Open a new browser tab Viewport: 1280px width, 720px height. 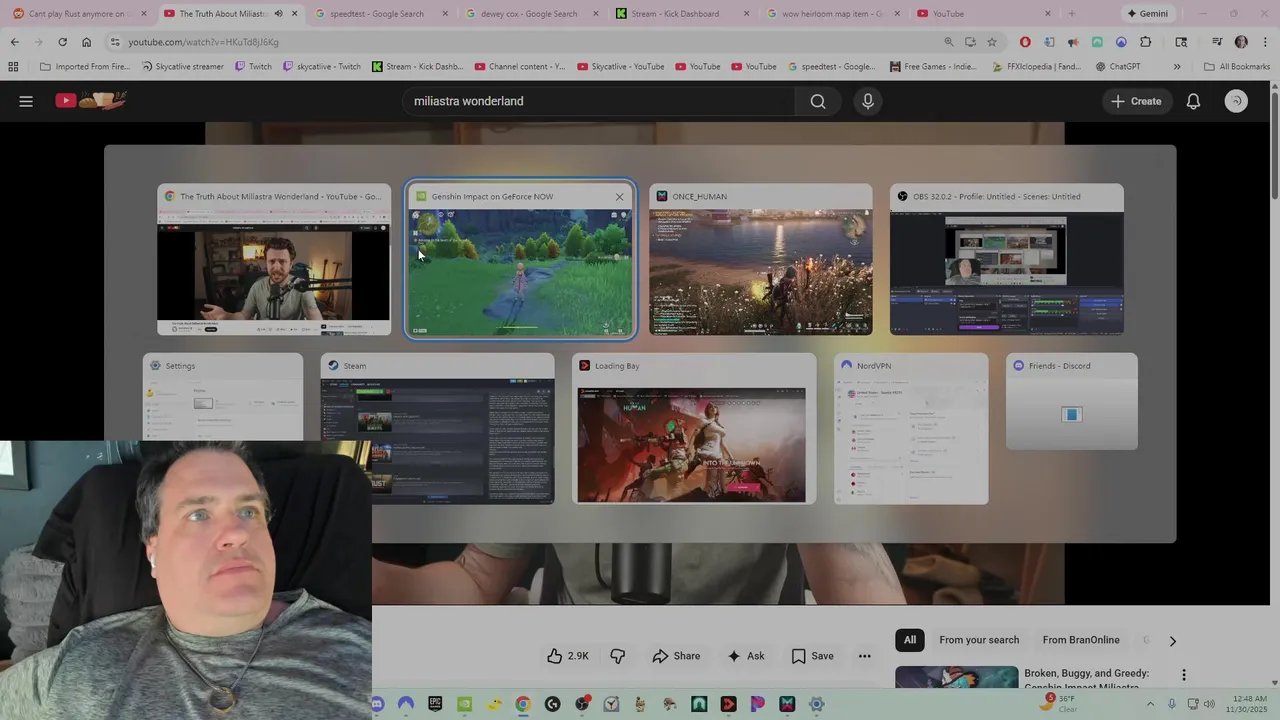tap(1071, 14)
